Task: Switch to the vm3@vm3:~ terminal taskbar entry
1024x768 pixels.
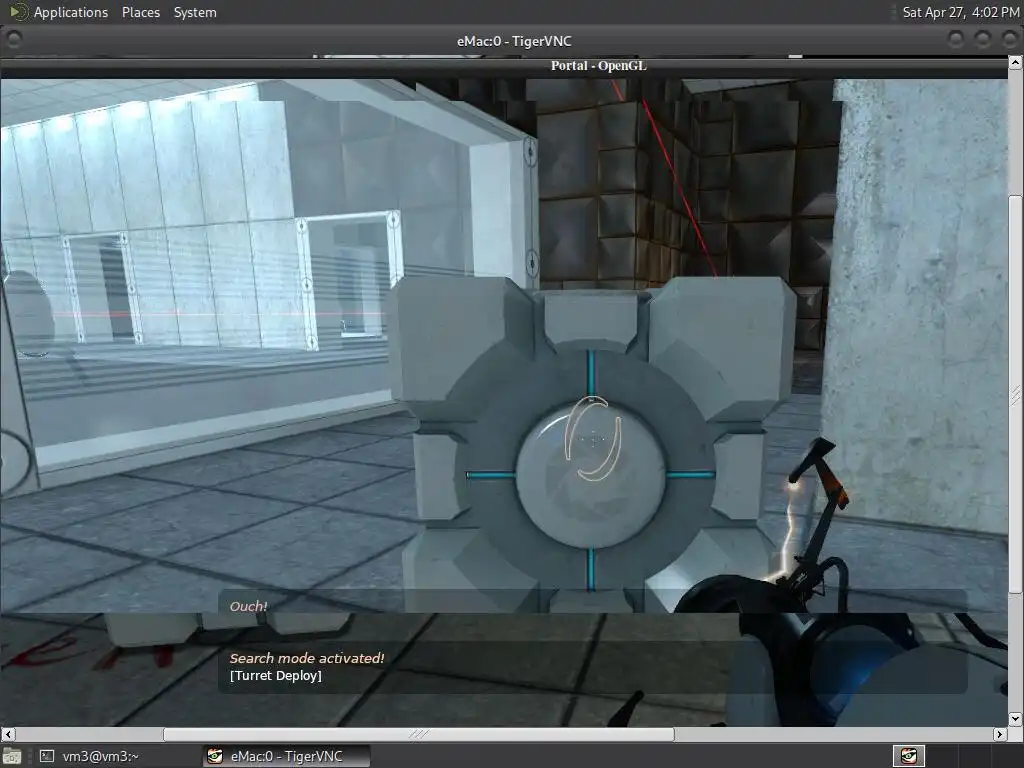Action: 90,756
